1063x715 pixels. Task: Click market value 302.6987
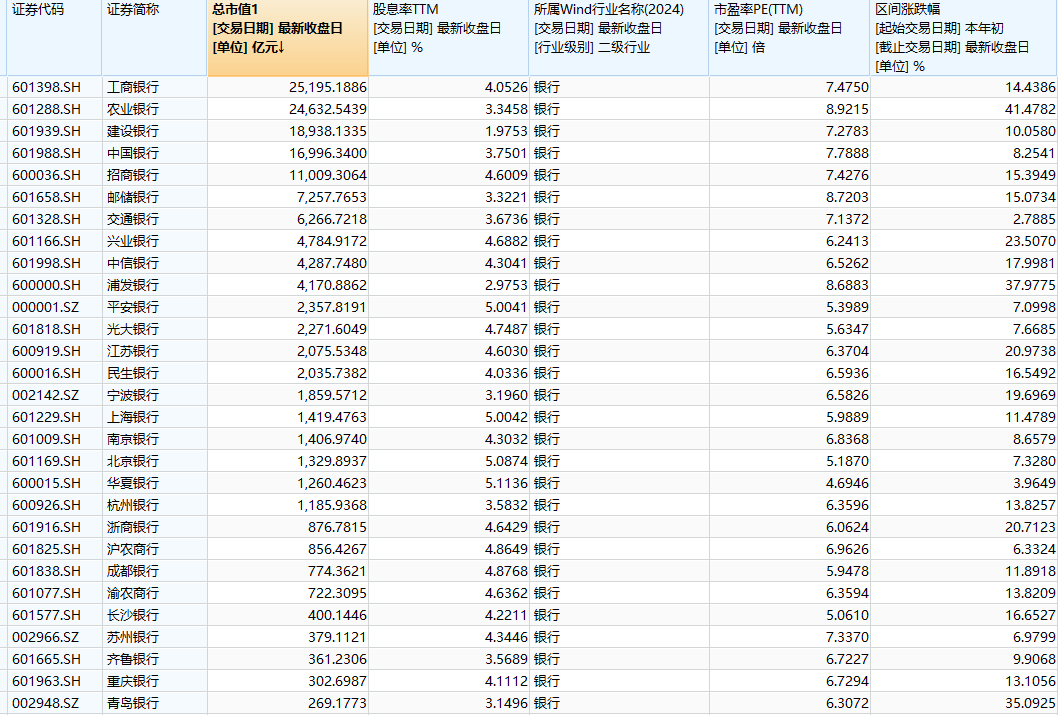coord(337,682)
